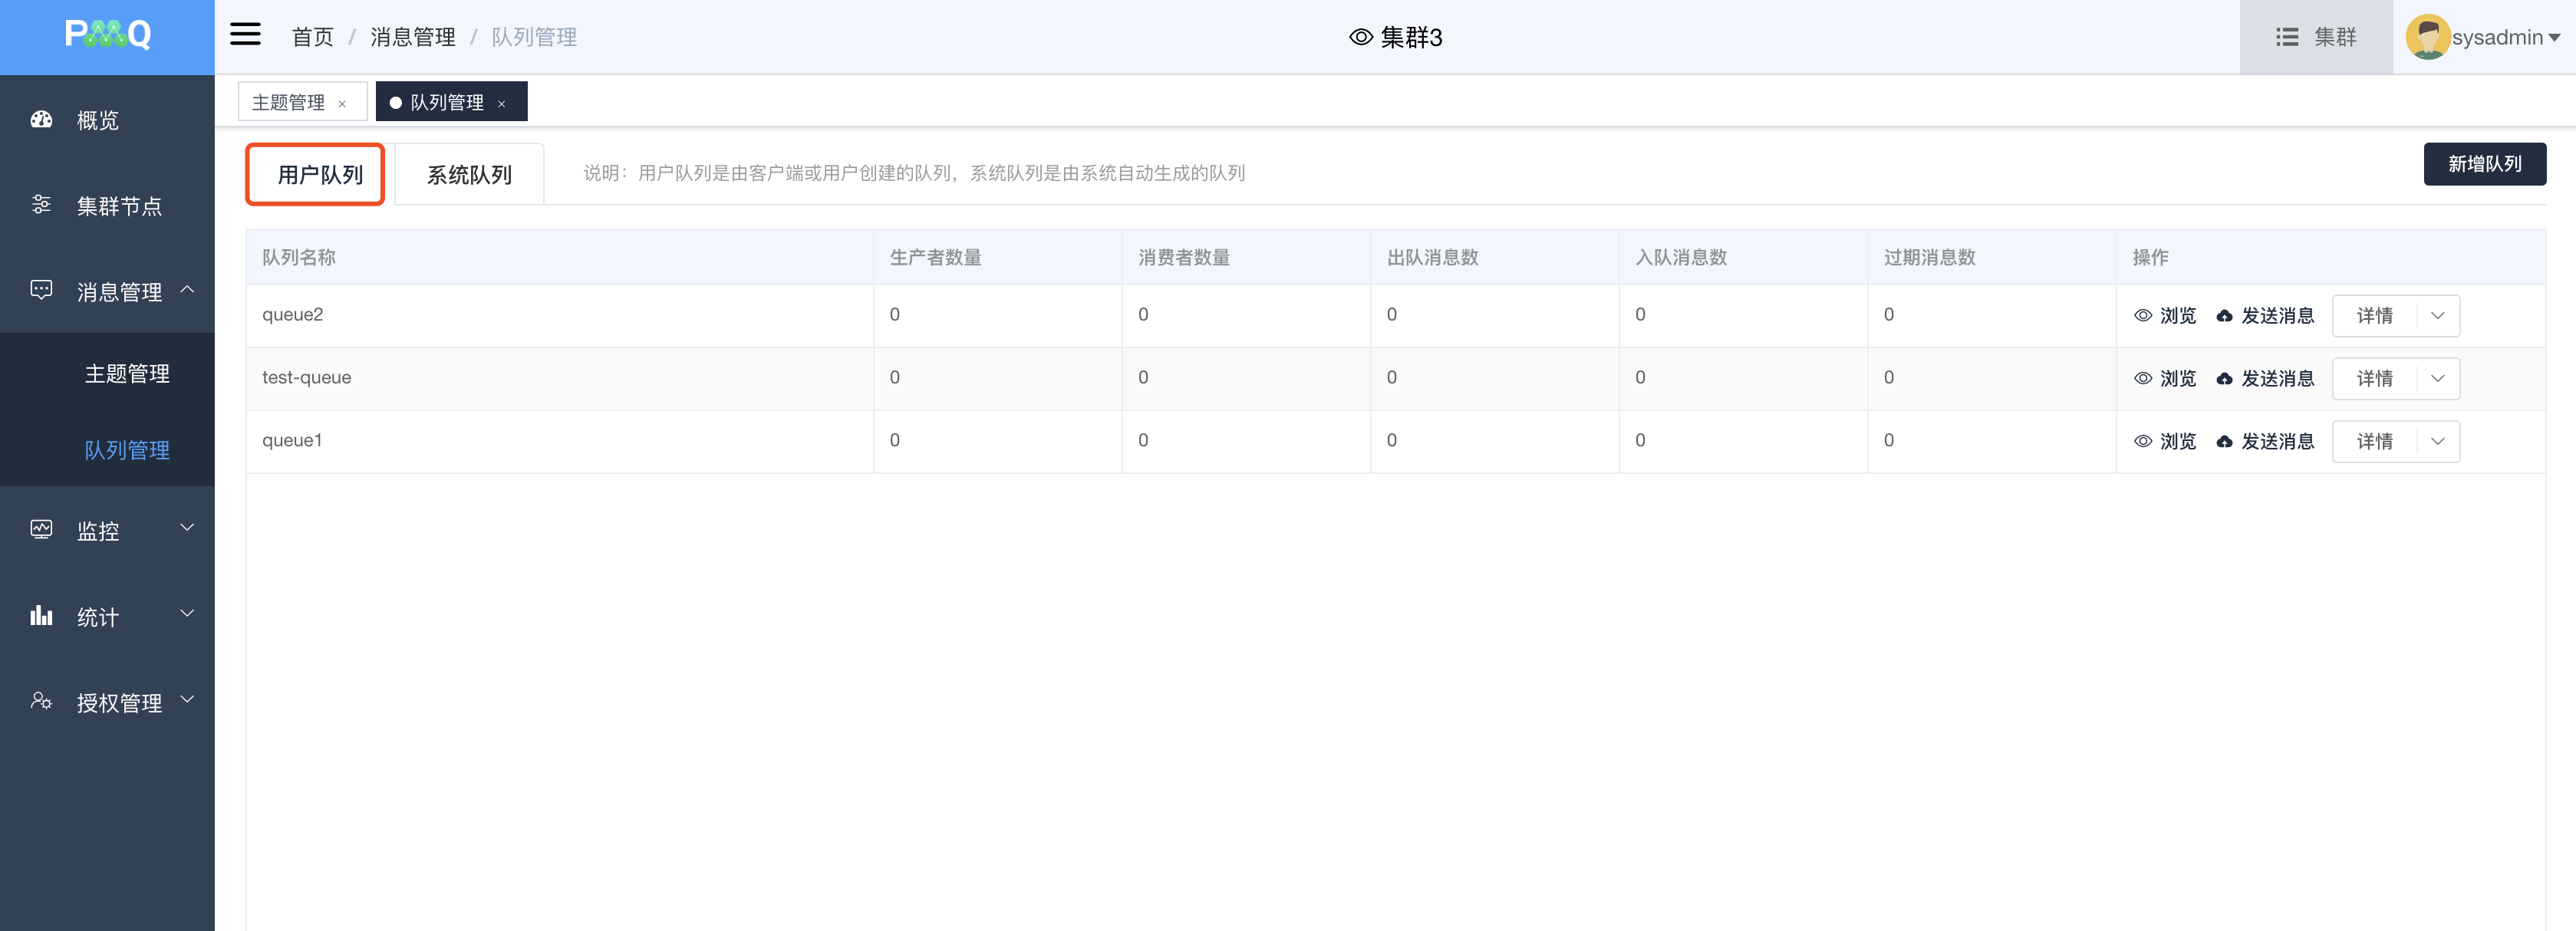Open the 概览 dashboard icon
The width and height of the screenshot is (2576, 931).
pos(41,120)
